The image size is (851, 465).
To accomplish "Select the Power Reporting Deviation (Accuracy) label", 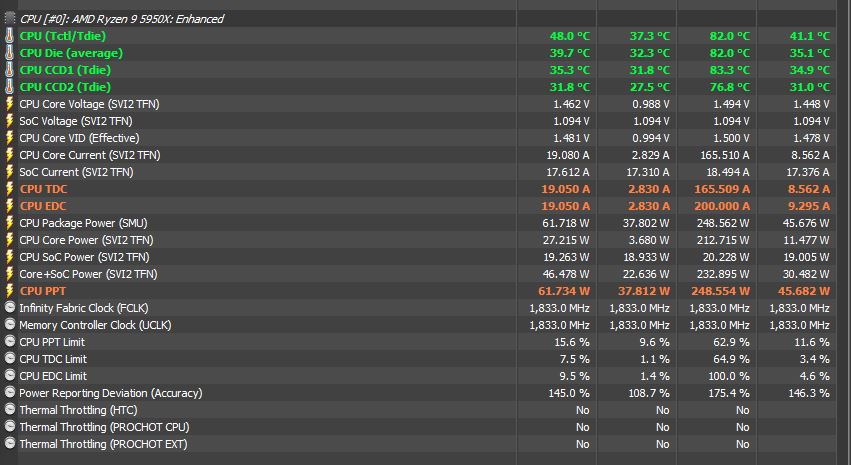I will (x=108, y=393).
